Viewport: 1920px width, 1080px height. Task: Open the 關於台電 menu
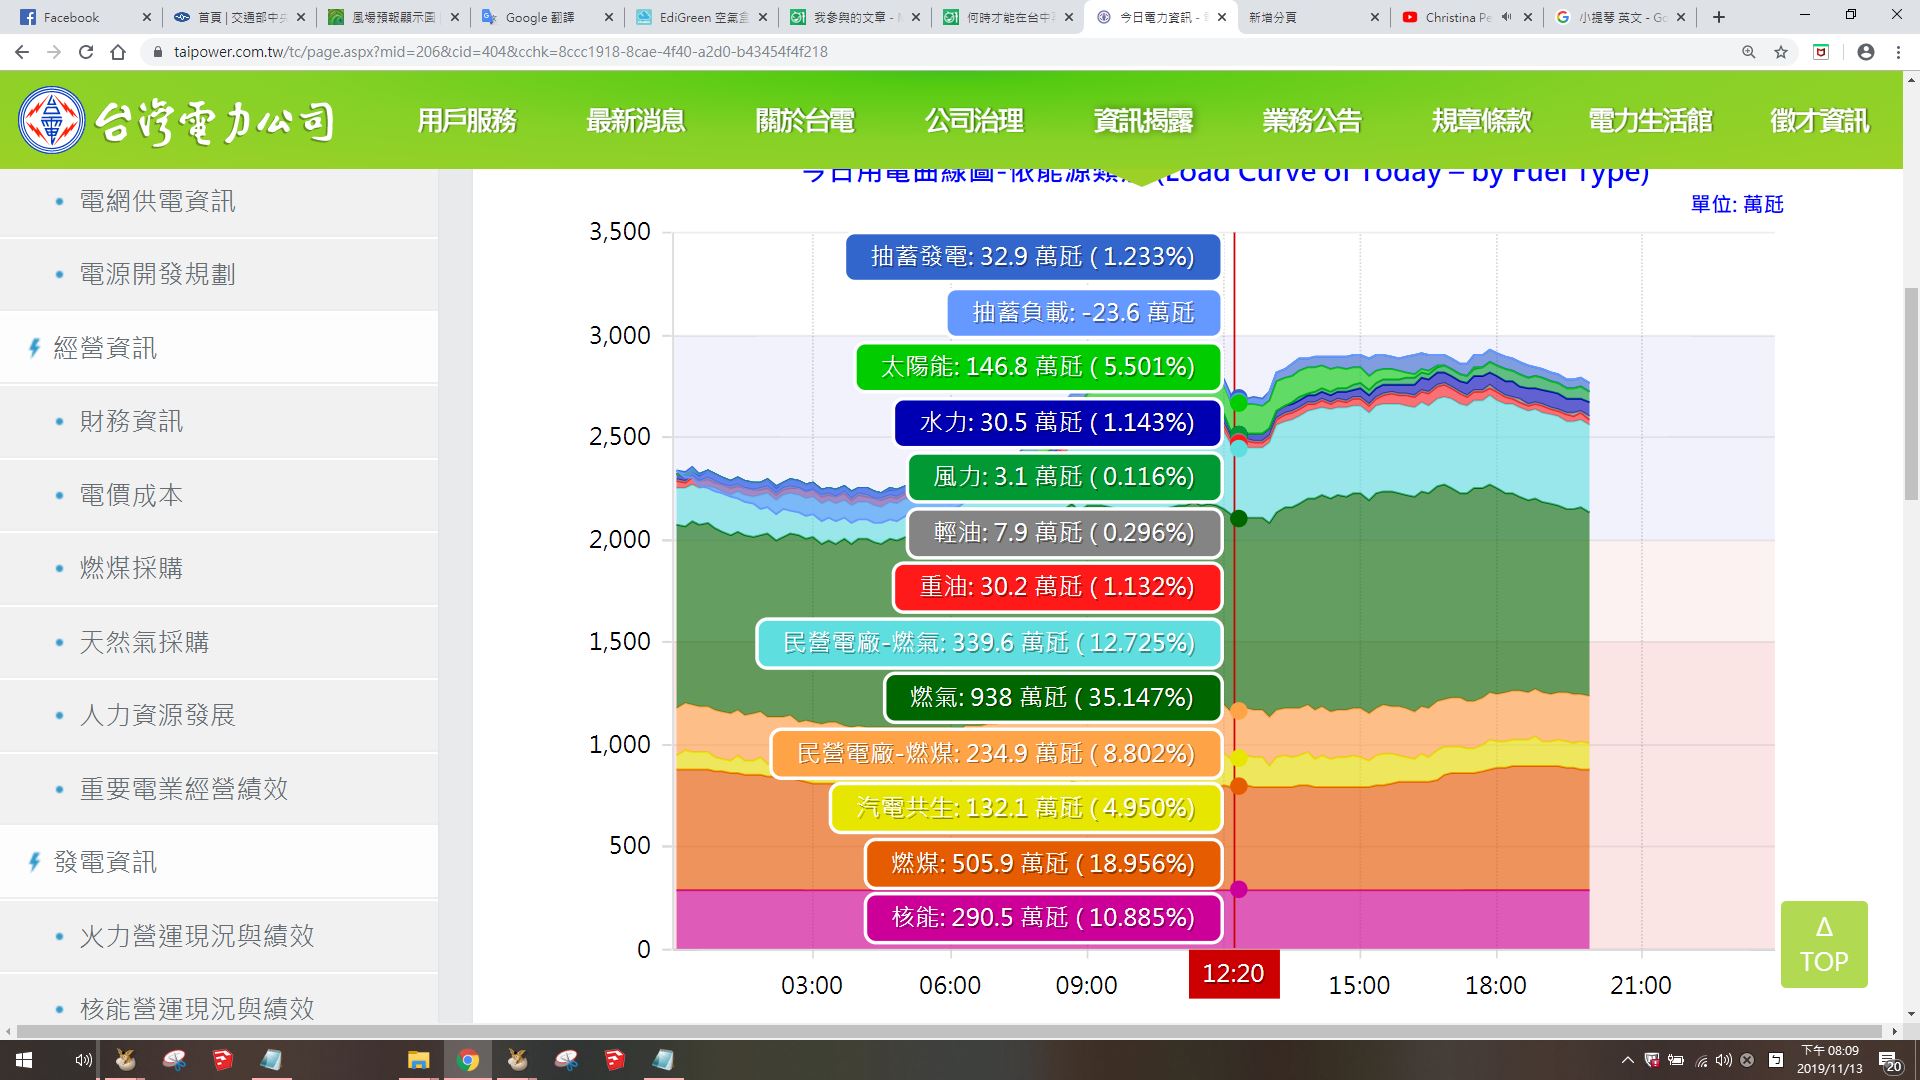tap(805, 121)
